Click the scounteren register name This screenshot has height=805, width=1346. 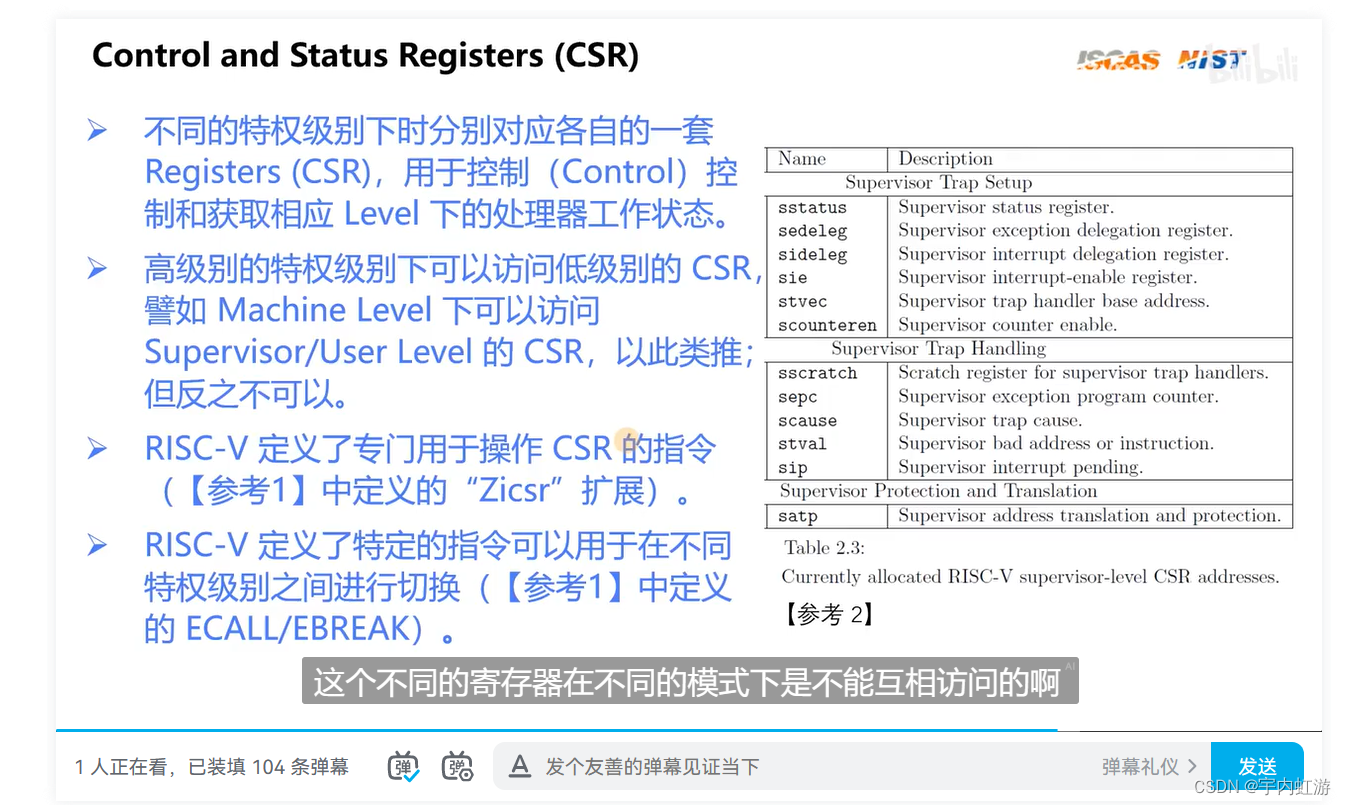pos(827,326)
